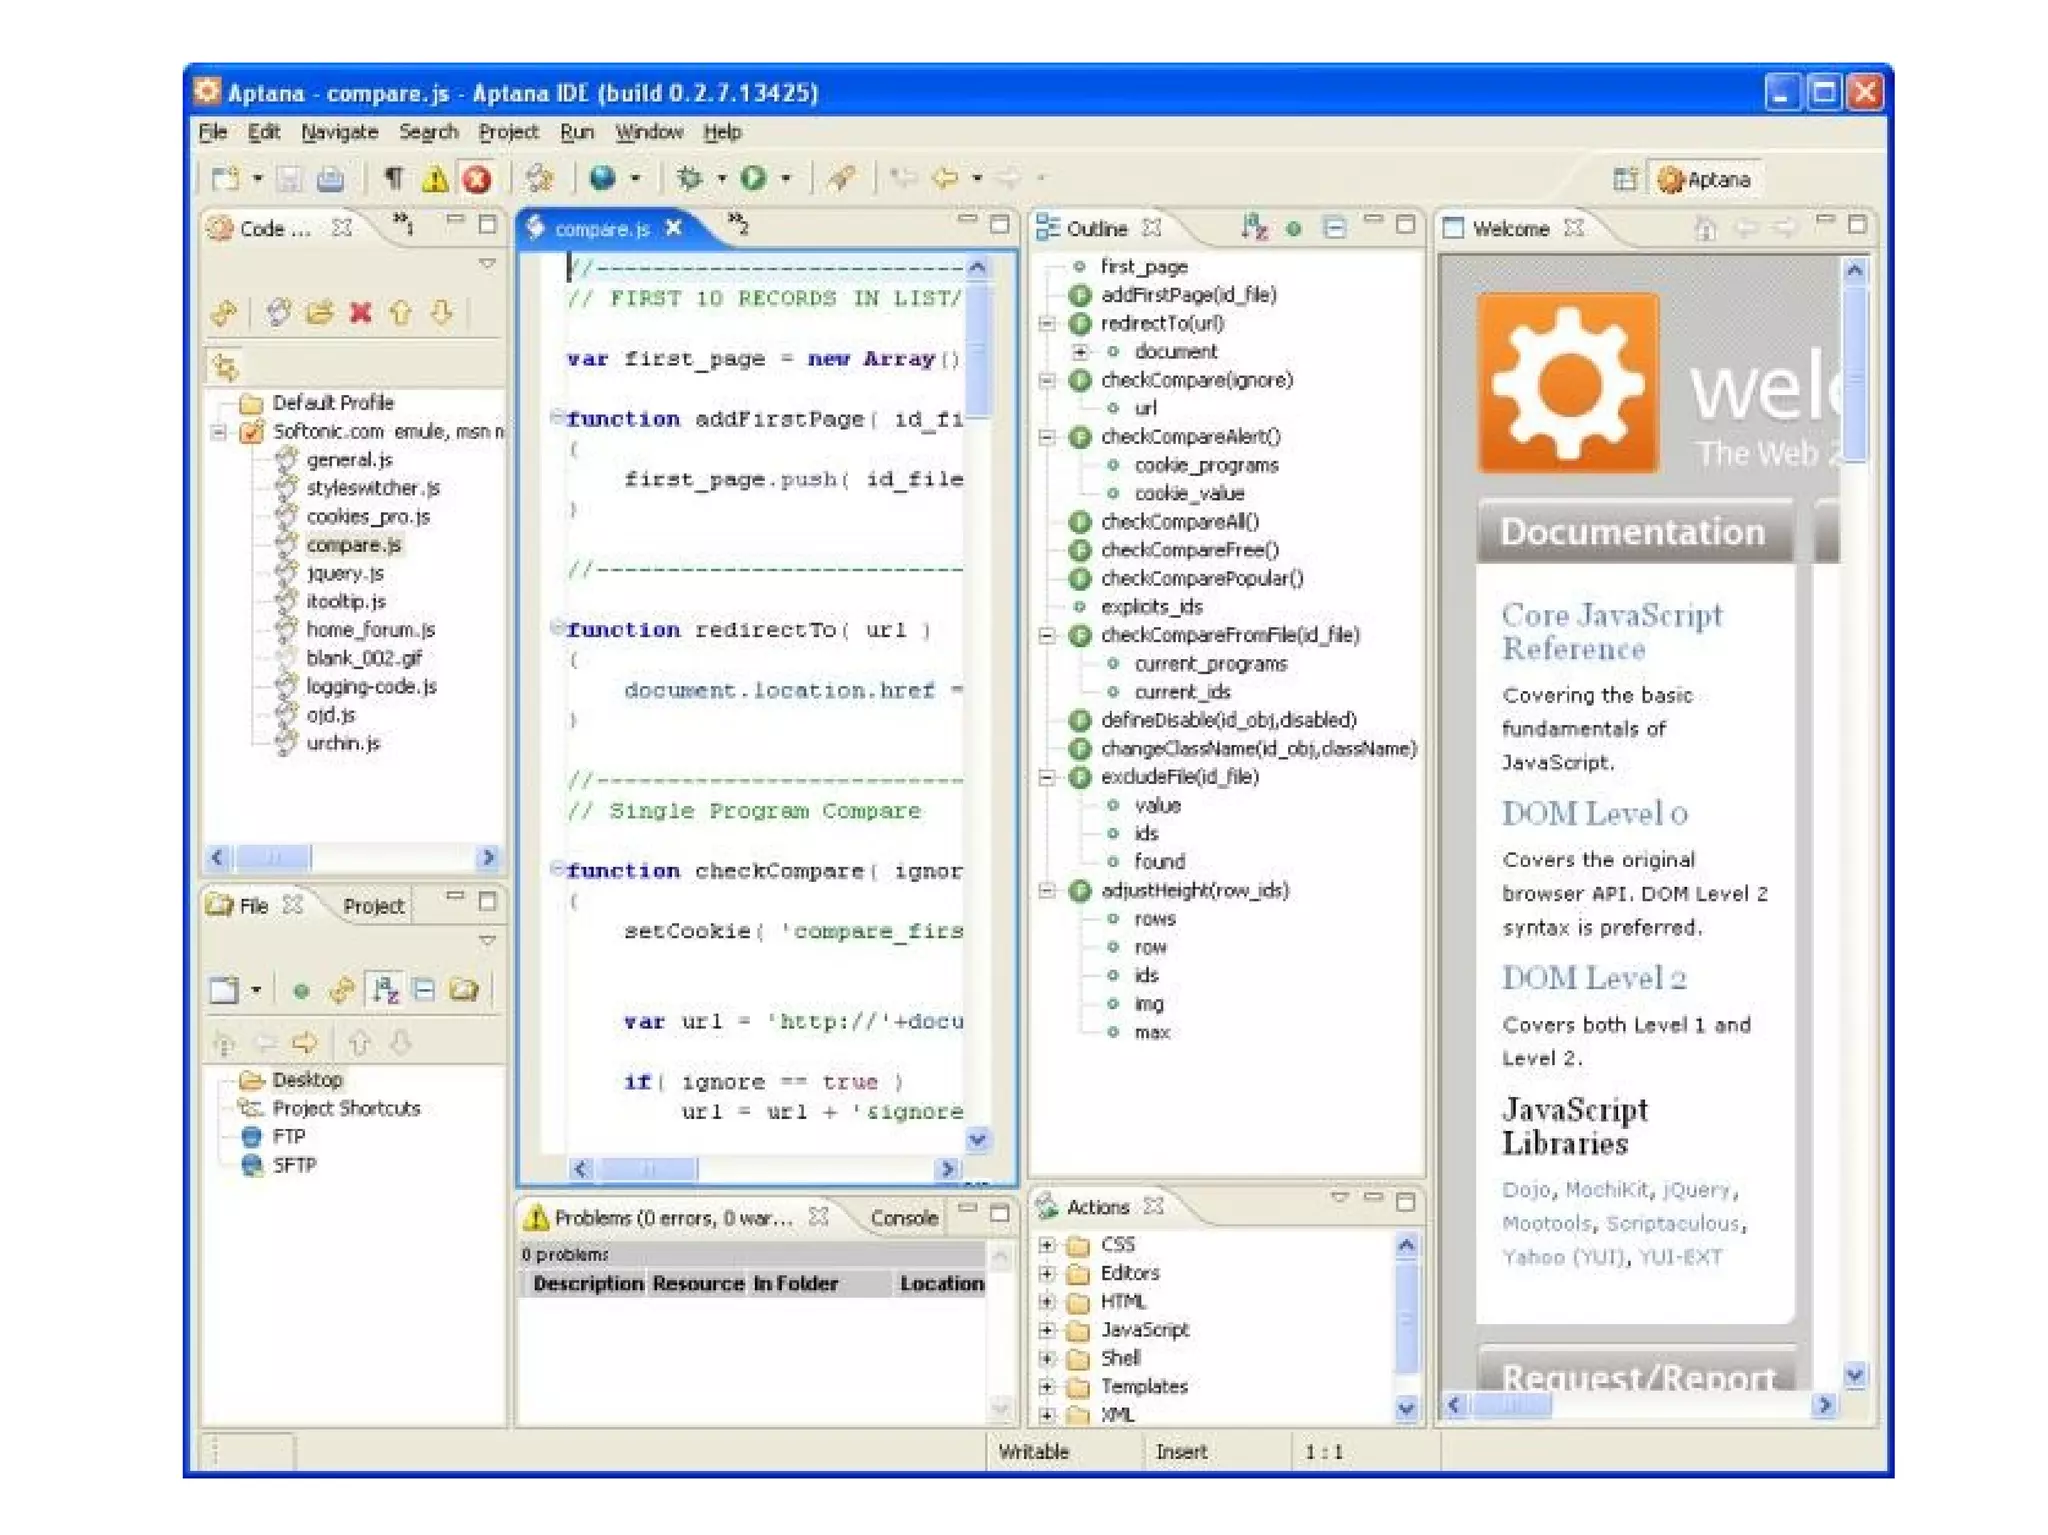
Task: Toggle the show whitespace pilcrow icon
Action: coord(393,179)
